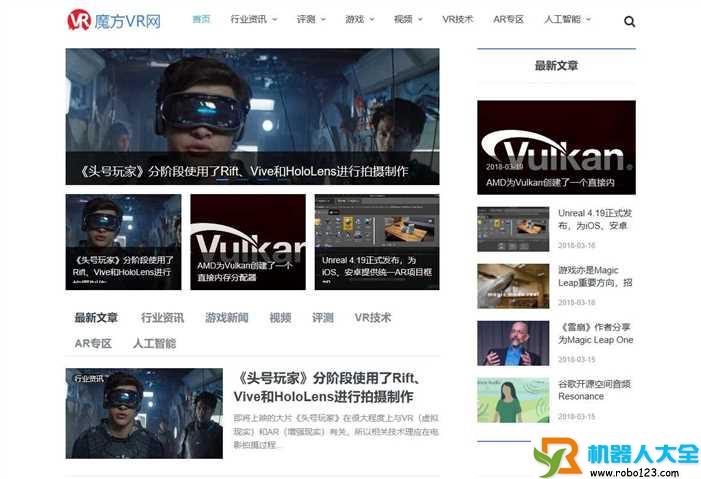Go to 首页 in the navigation
The image size is (701, 479).
pos(201,19)
